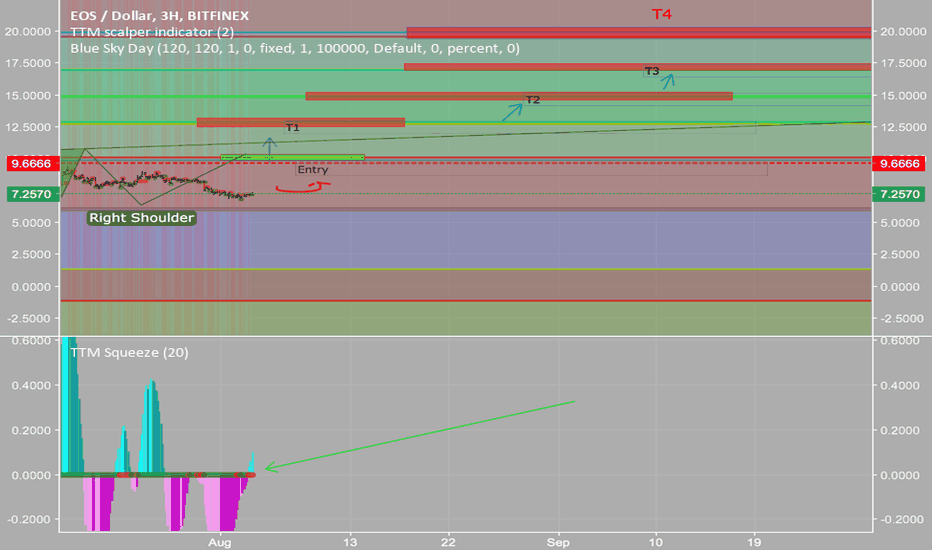Click 12.5000 on the right price axis

pos(903,127)
